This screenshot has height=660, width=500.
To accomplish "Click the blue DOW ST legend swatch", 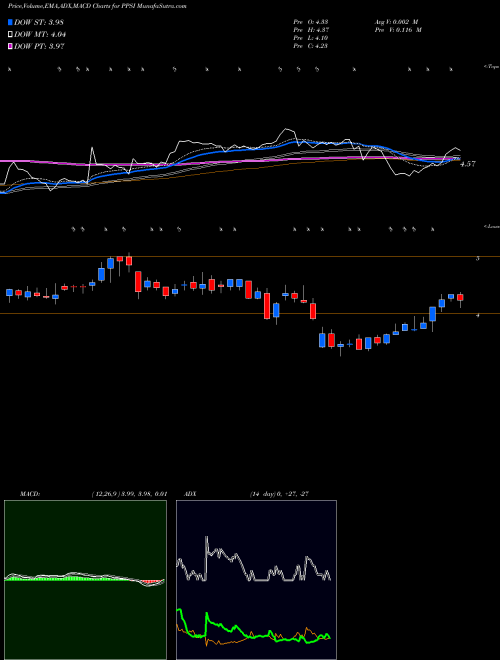I will point(10,22).
